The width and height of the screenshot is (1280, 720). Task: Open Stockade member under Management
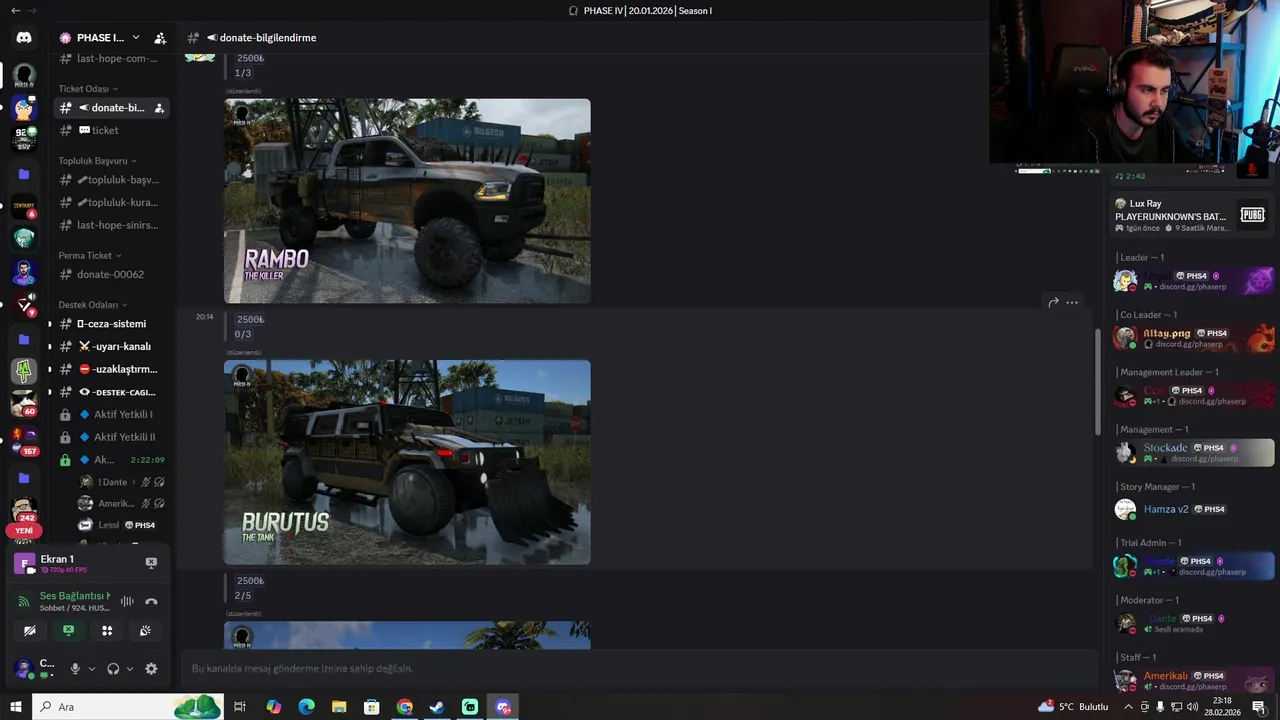(1193, 453)
